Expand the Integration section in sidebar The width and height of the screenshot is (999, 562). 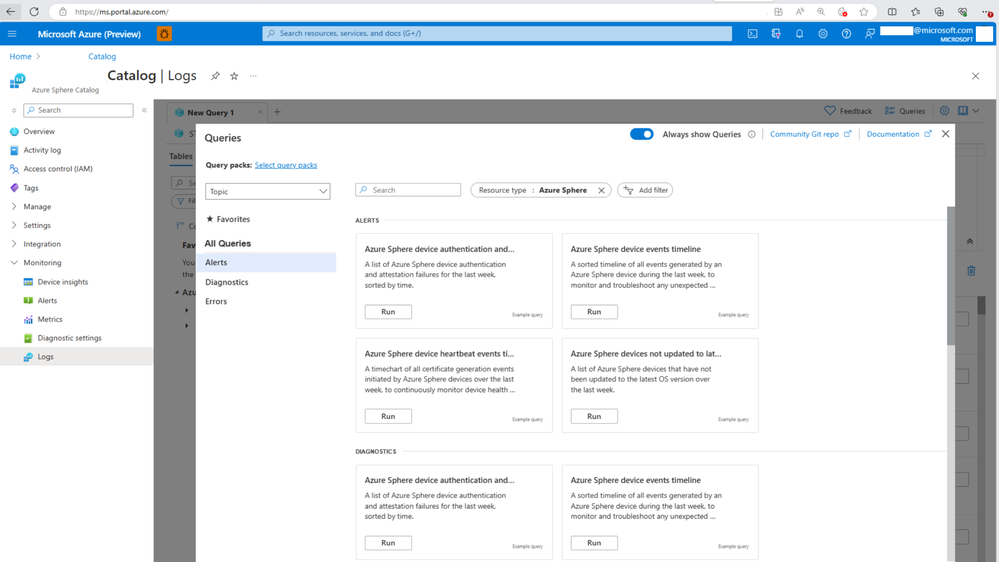click(14, 243)
